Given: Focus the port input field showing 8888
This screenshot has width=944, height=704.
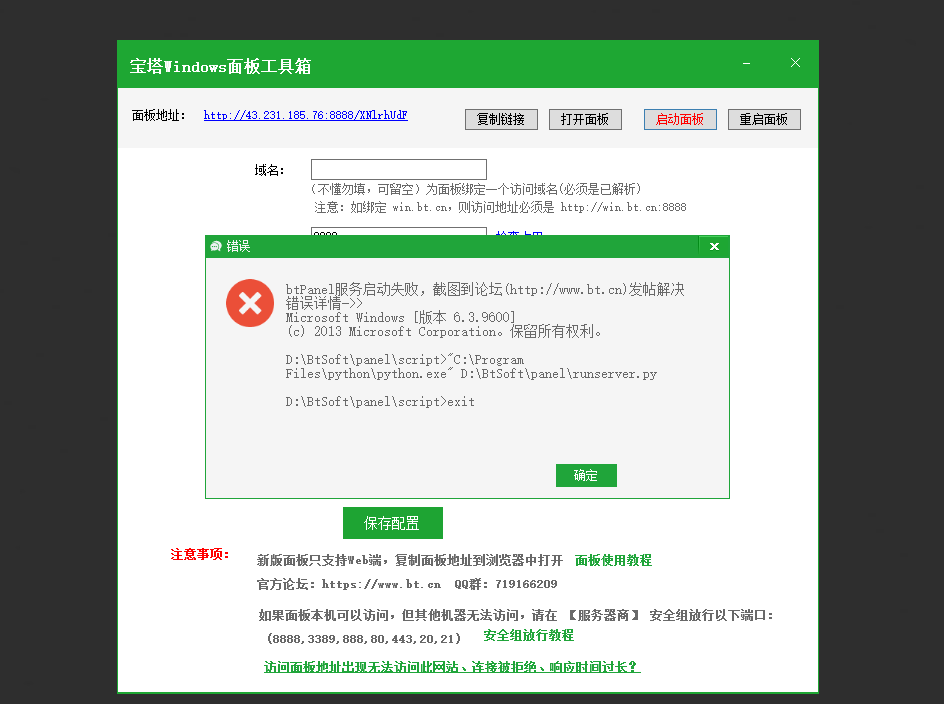Looking at the screenshot, I should pyautogui.click(x=399, y=231).
